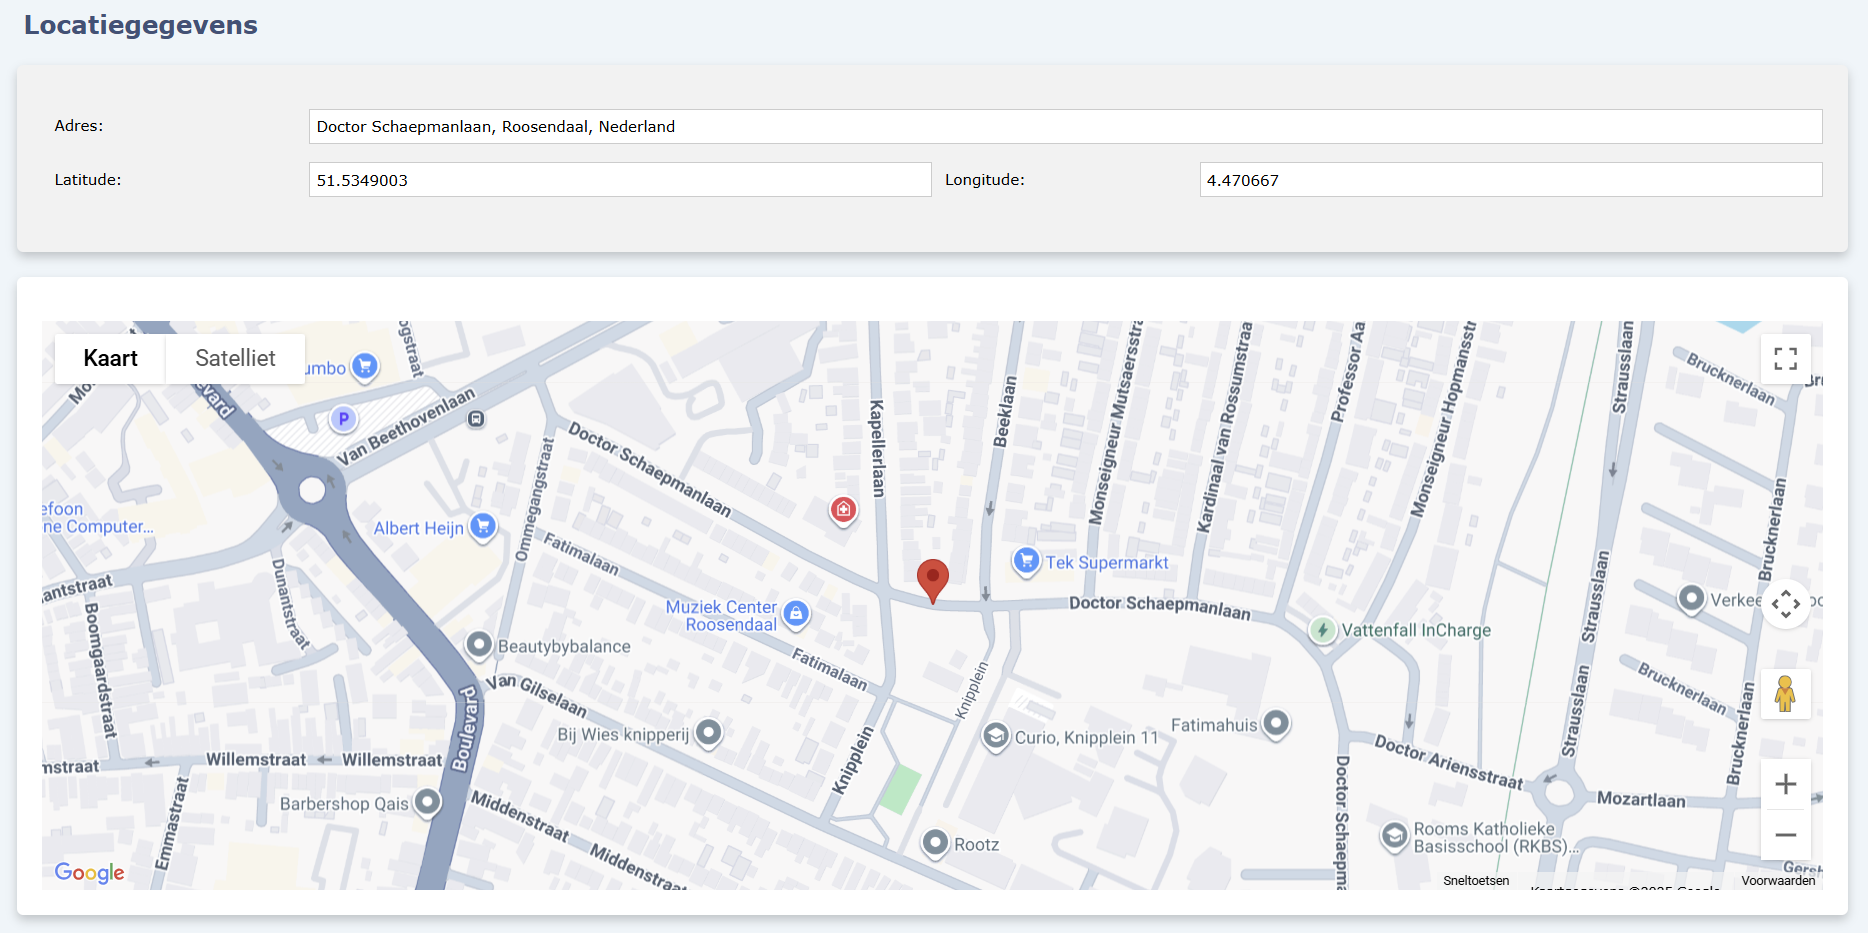Zoom out on the map

coord(1785,834)
